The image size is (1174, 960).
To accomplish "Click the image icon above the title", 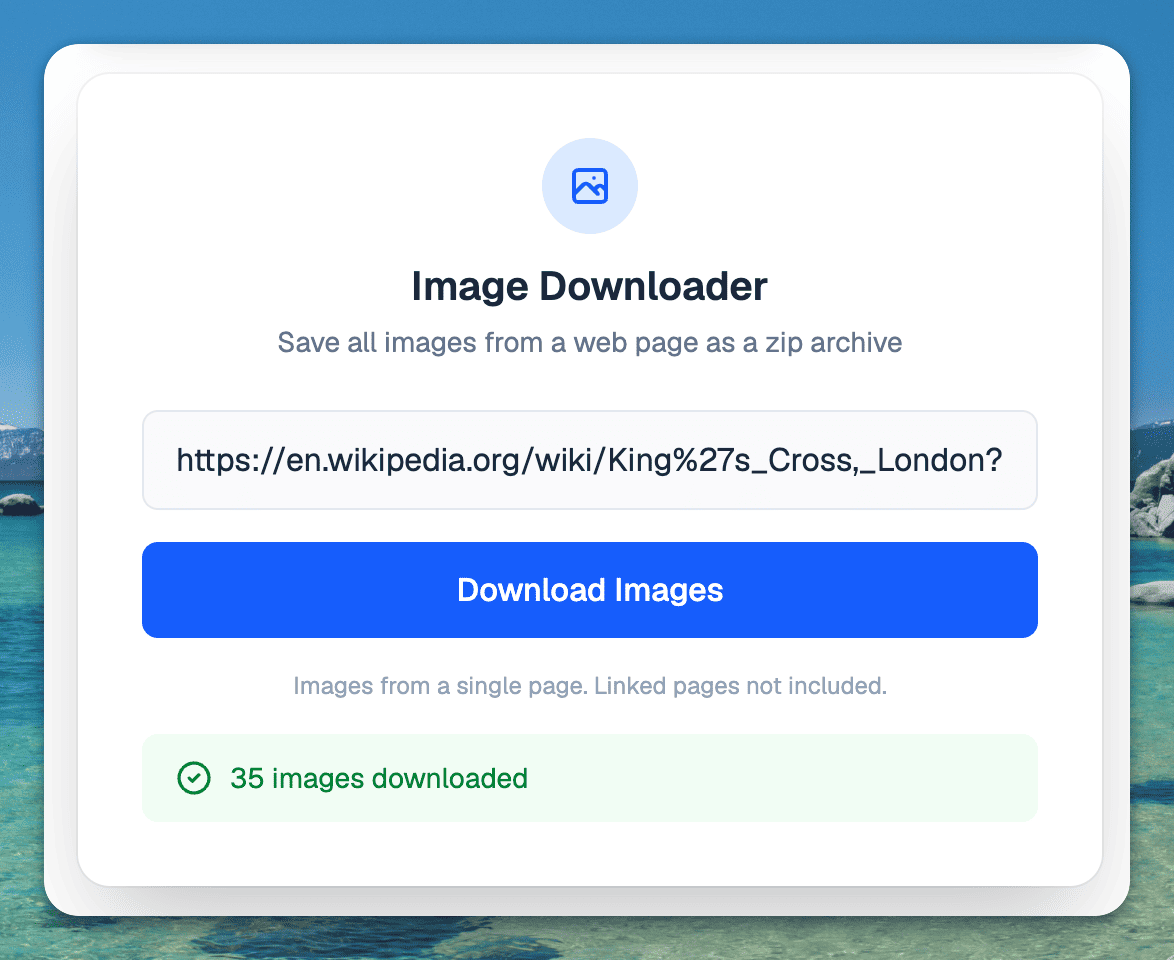I will click(590, 186).
